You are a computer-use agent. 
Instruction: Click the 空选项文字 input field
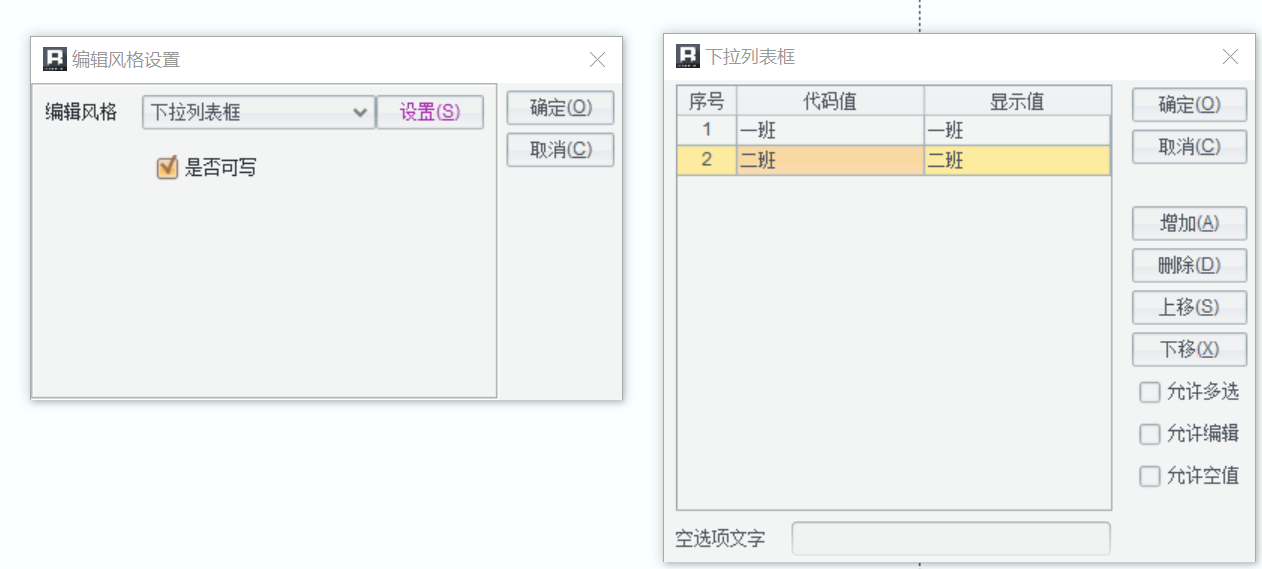950,539
